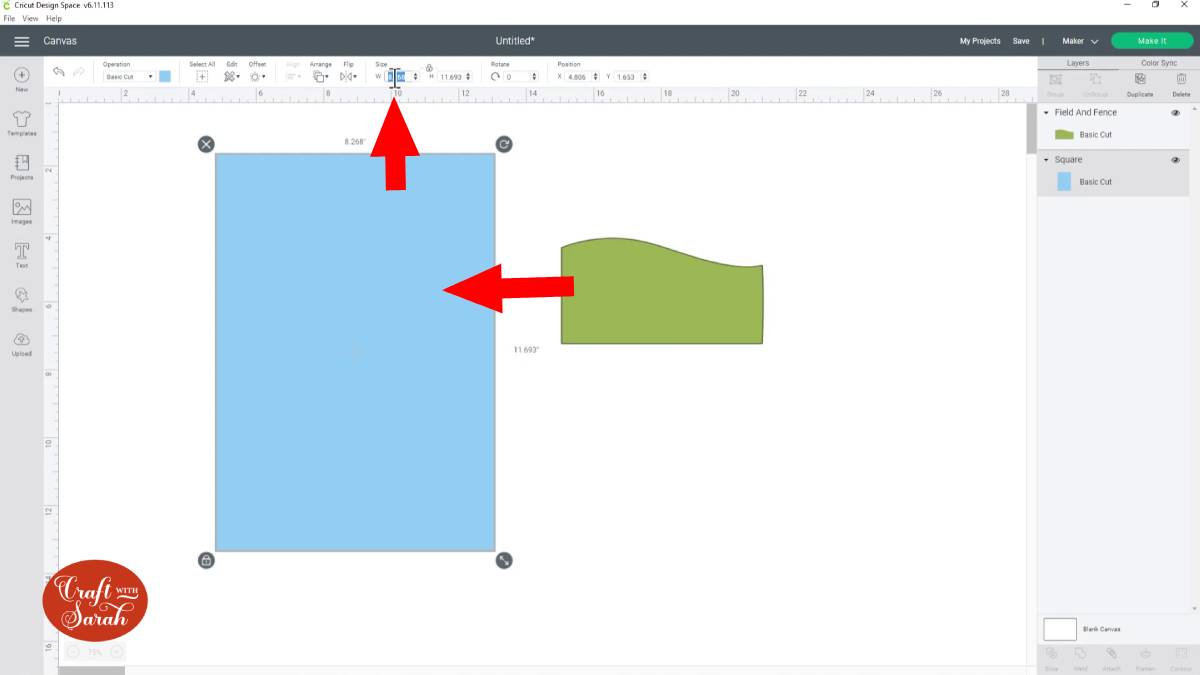This screenshot has height=675, width=1200.
Task: Click the Height field stepper arrows
Action: point(468,77)
